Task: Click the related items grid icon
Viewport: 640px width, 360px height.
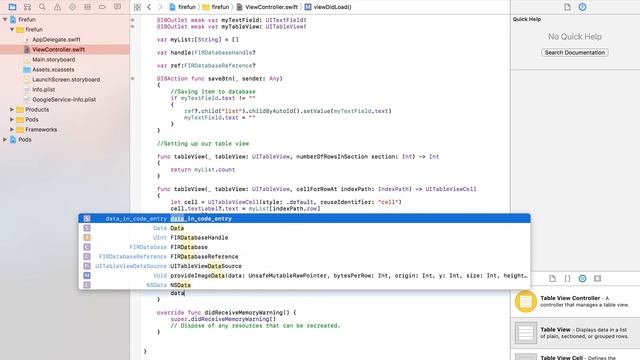Action: click(137, 7)
